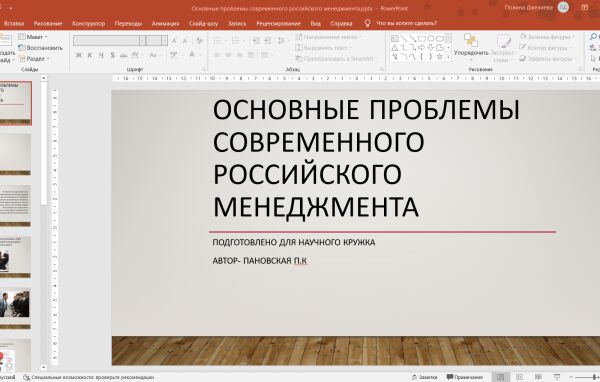Open the character spacing (AV) dropdown
This screenshot has width=600, height=382.
click(x=136, y=55)
